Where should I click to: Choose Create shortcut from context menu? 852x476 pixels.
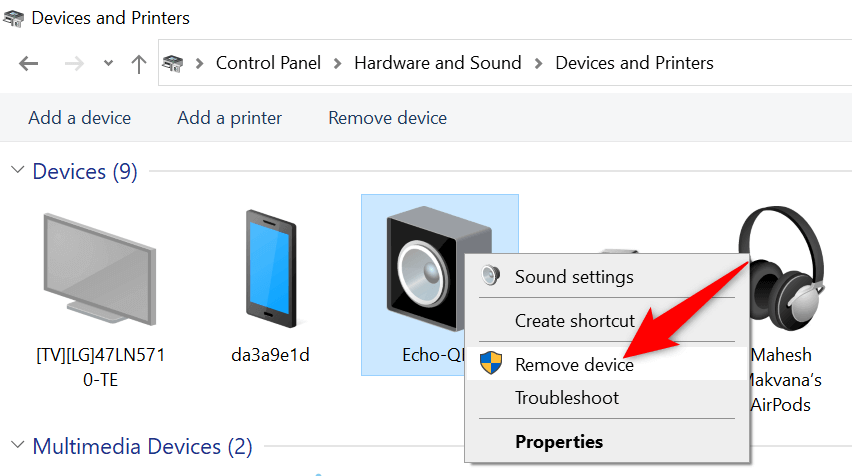point(574,321)
